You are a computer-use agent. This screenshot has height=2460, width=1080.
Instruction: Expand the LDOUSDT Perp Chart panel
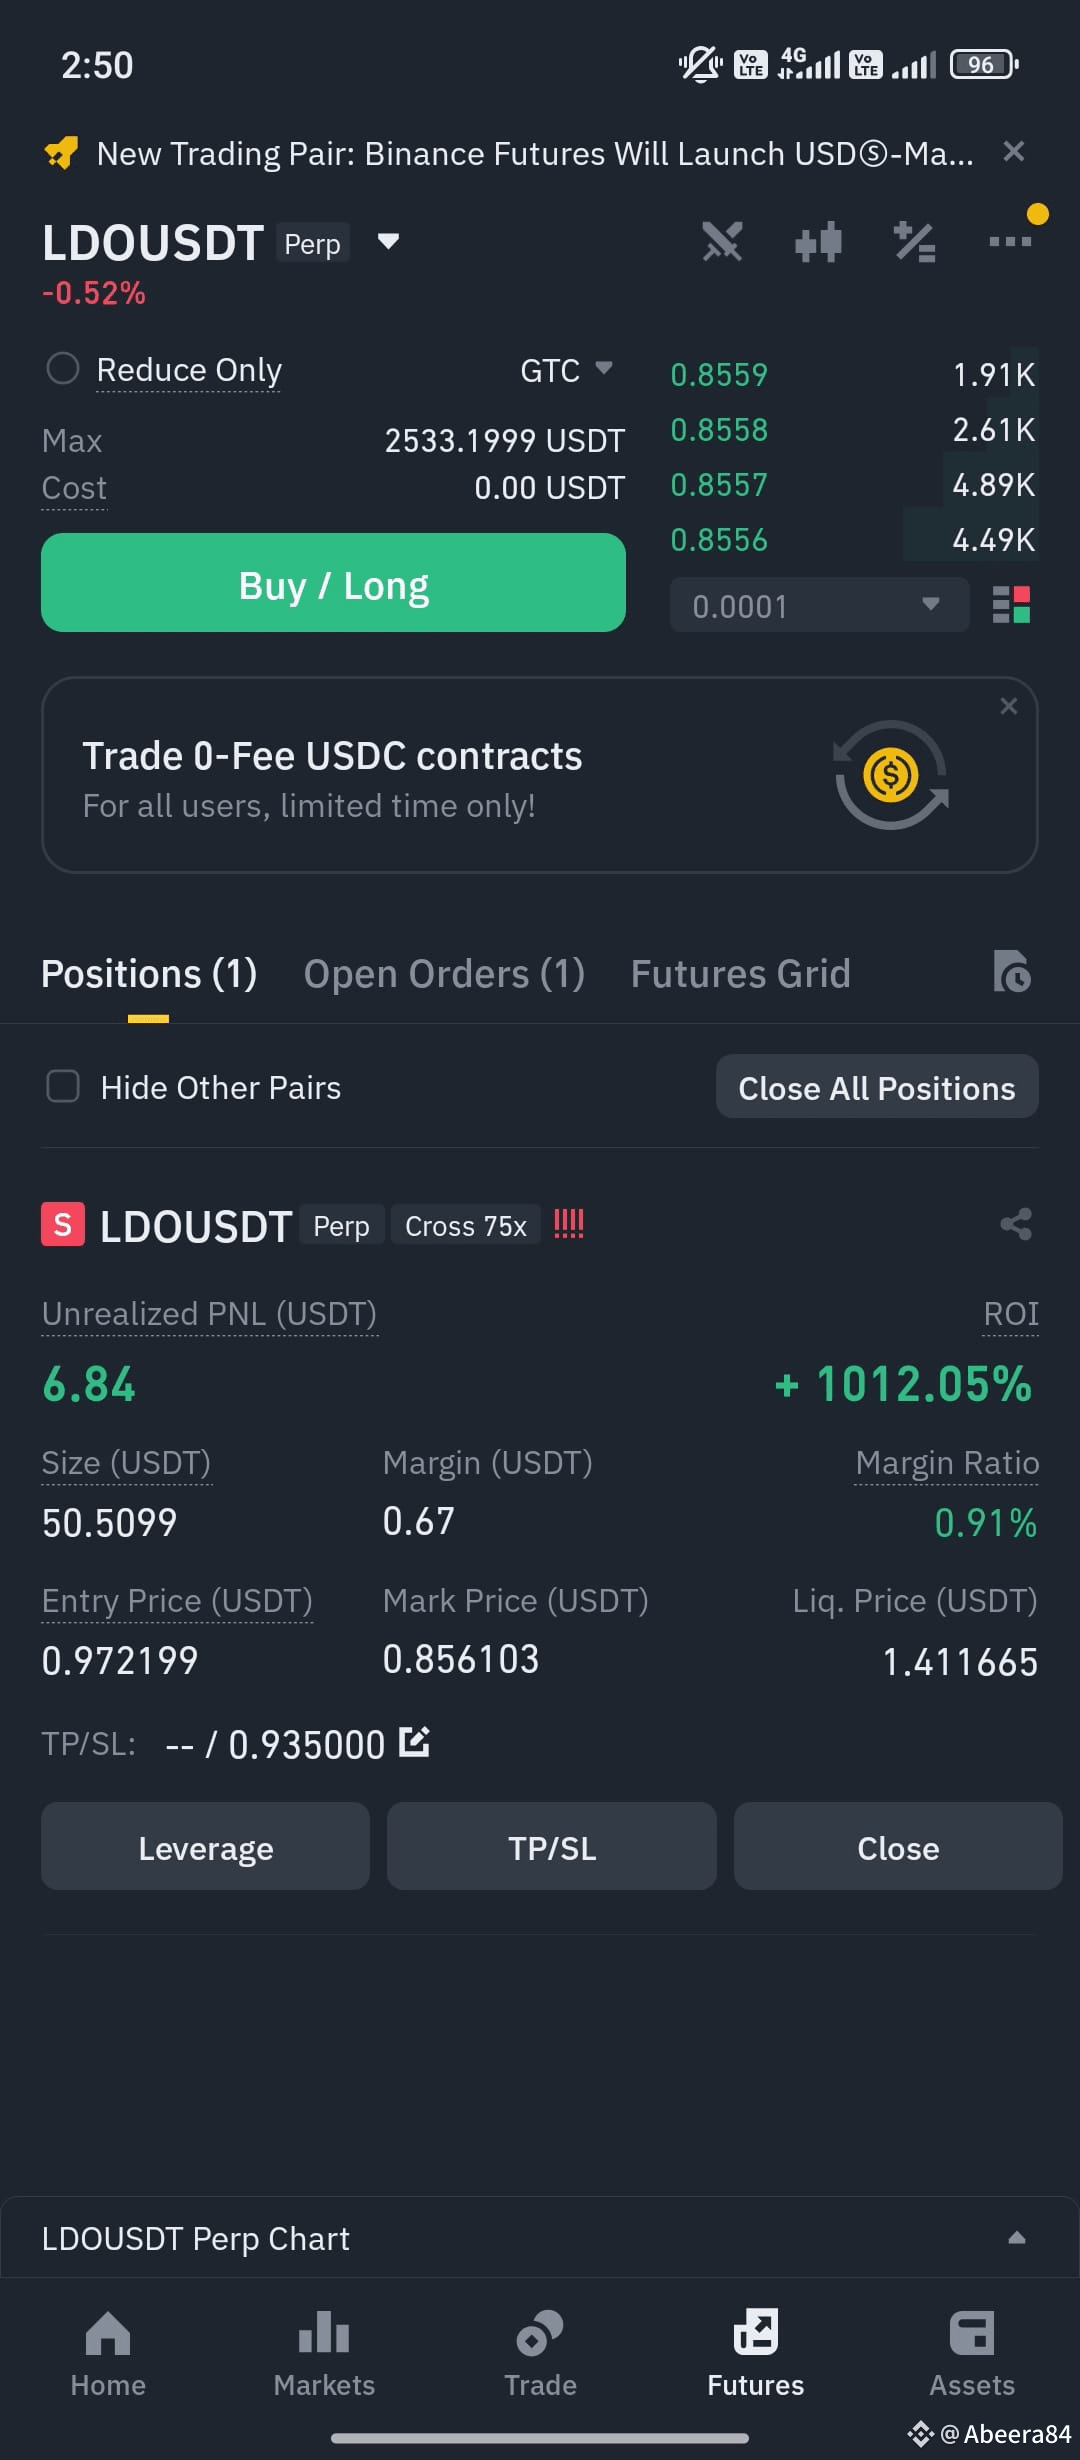point(1016,2238)
